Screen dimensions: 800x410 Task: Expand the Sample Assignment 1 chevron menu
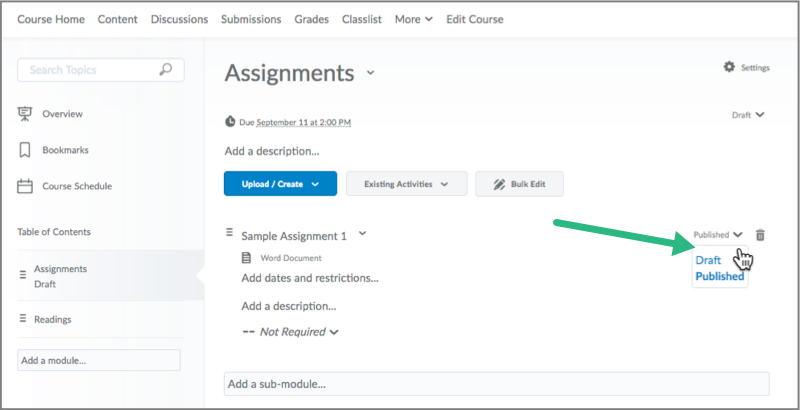pyautogui.click(x=362, y=234)
